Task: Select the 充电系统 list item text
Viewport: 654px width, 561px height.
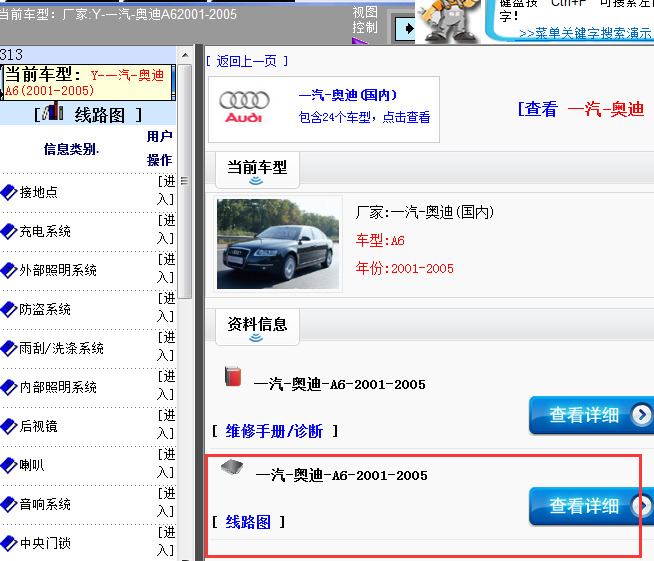Action: coord(45,231)
